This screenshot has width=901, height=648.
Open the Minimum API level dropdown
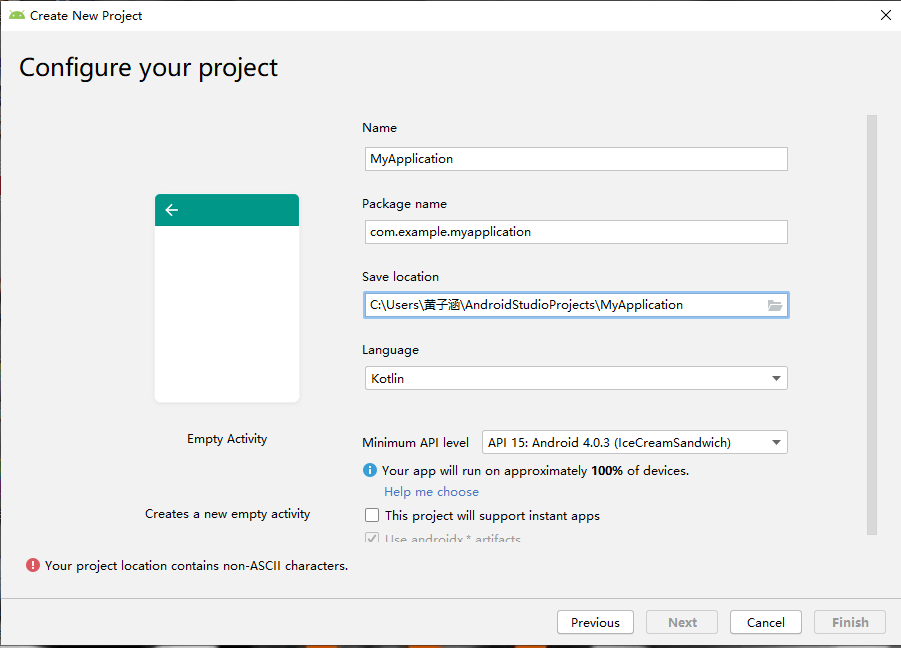point(776,442)
